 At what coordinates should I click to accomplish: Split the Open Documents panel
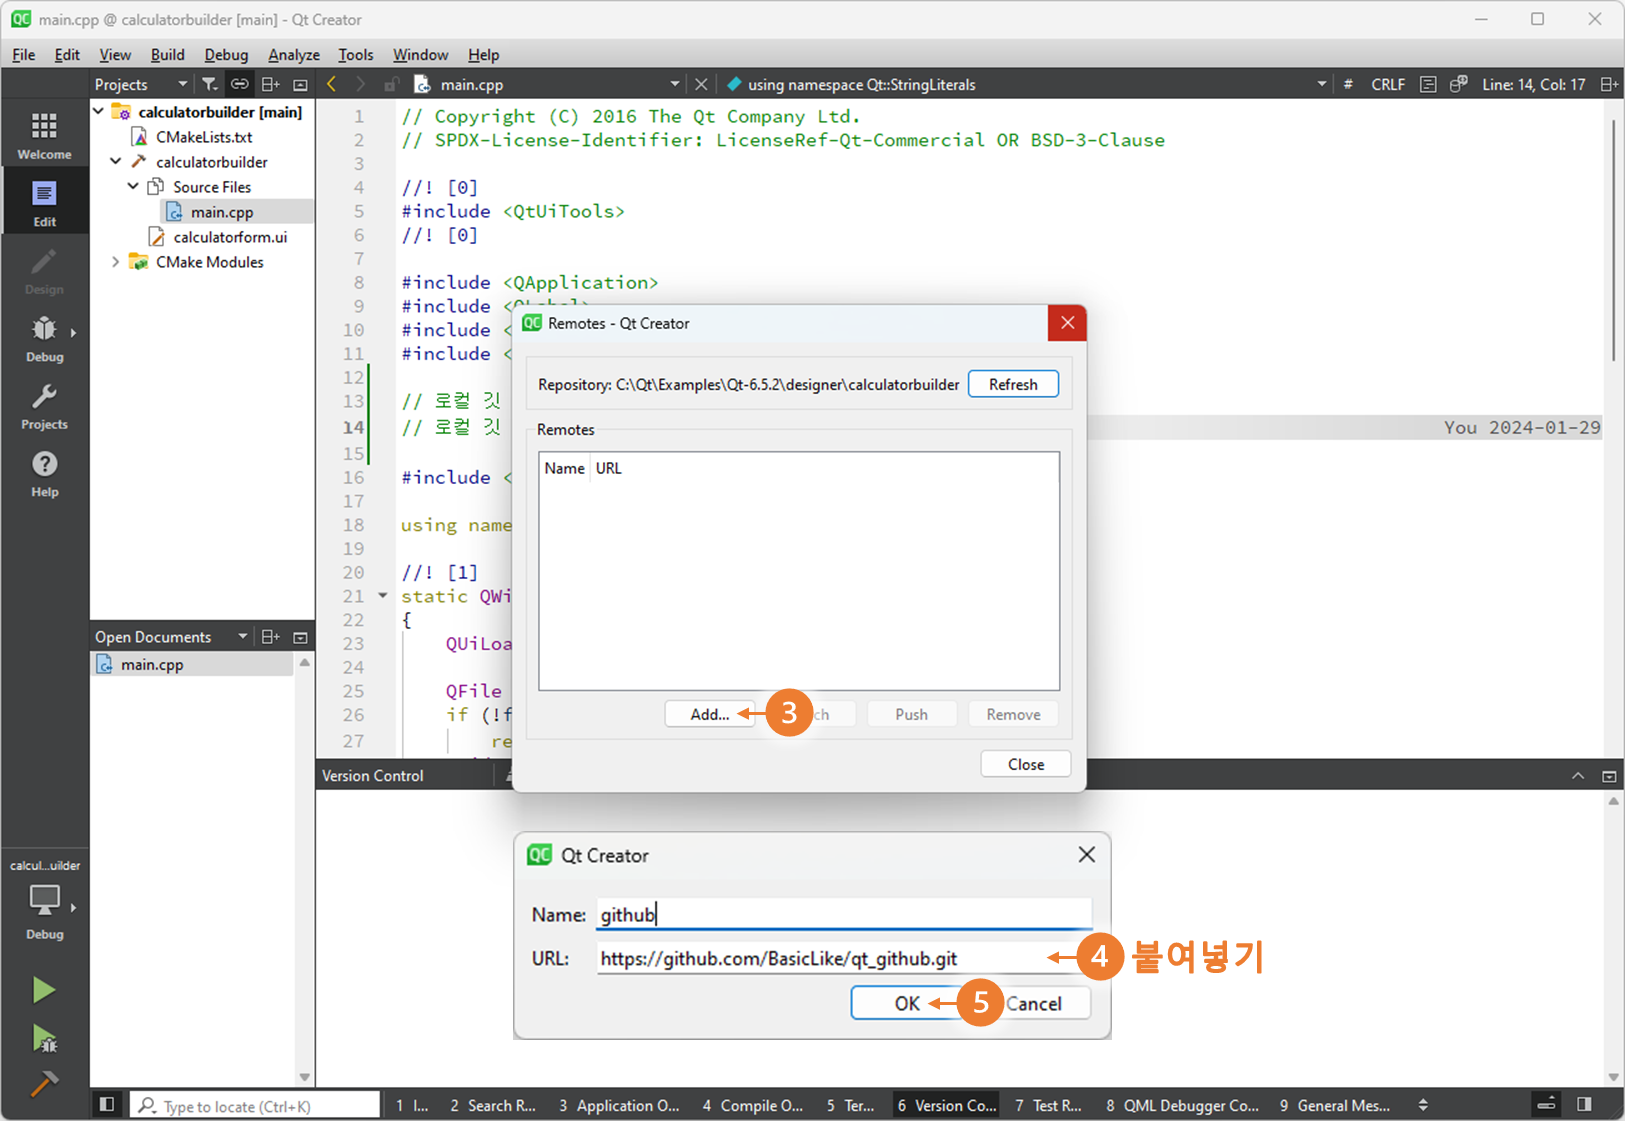click(270, 637)
